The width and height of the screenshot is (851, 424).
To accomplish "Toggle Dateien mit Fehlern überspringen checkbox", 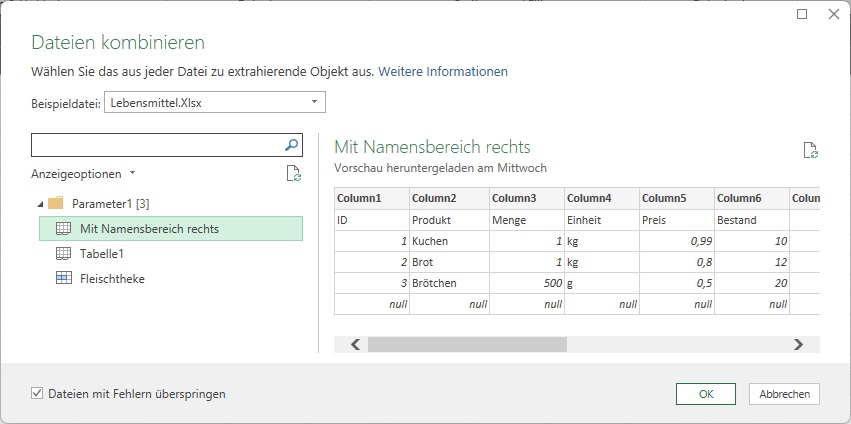I will coord(37,394).
